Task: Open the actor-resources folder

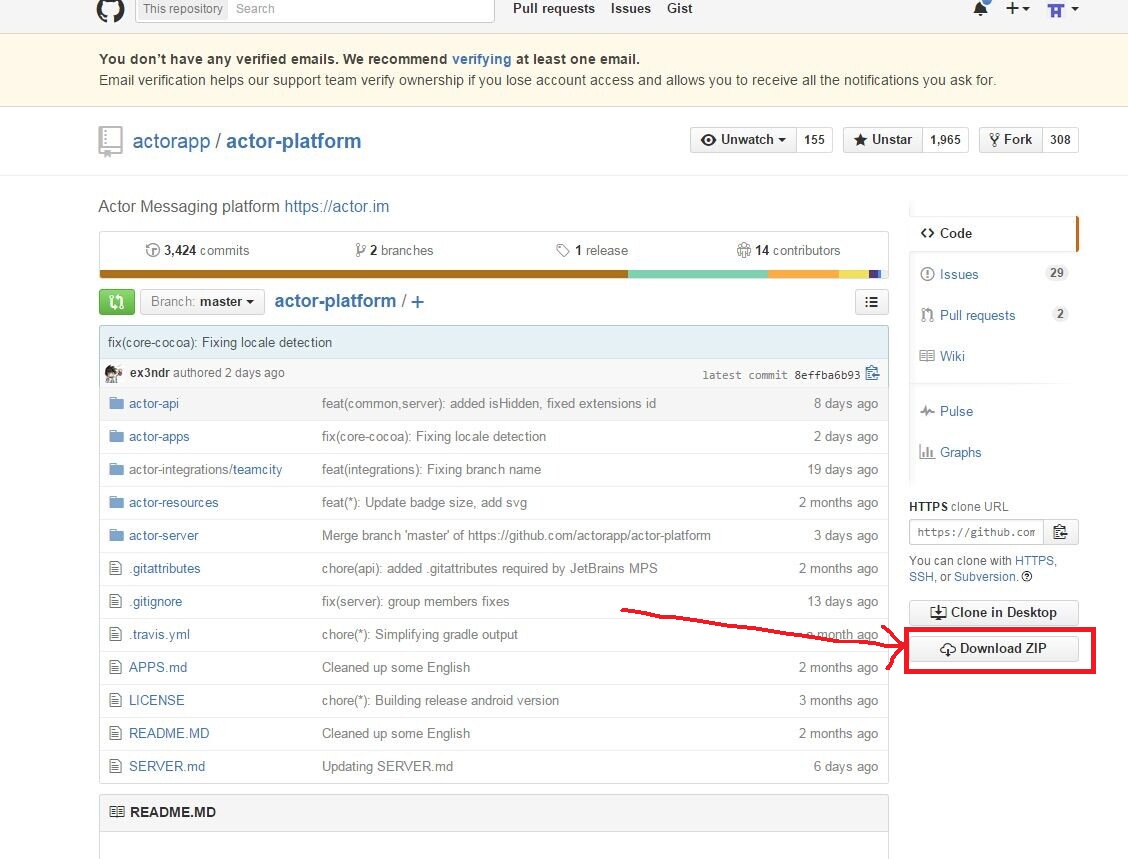Action: [x=173, y=503]
